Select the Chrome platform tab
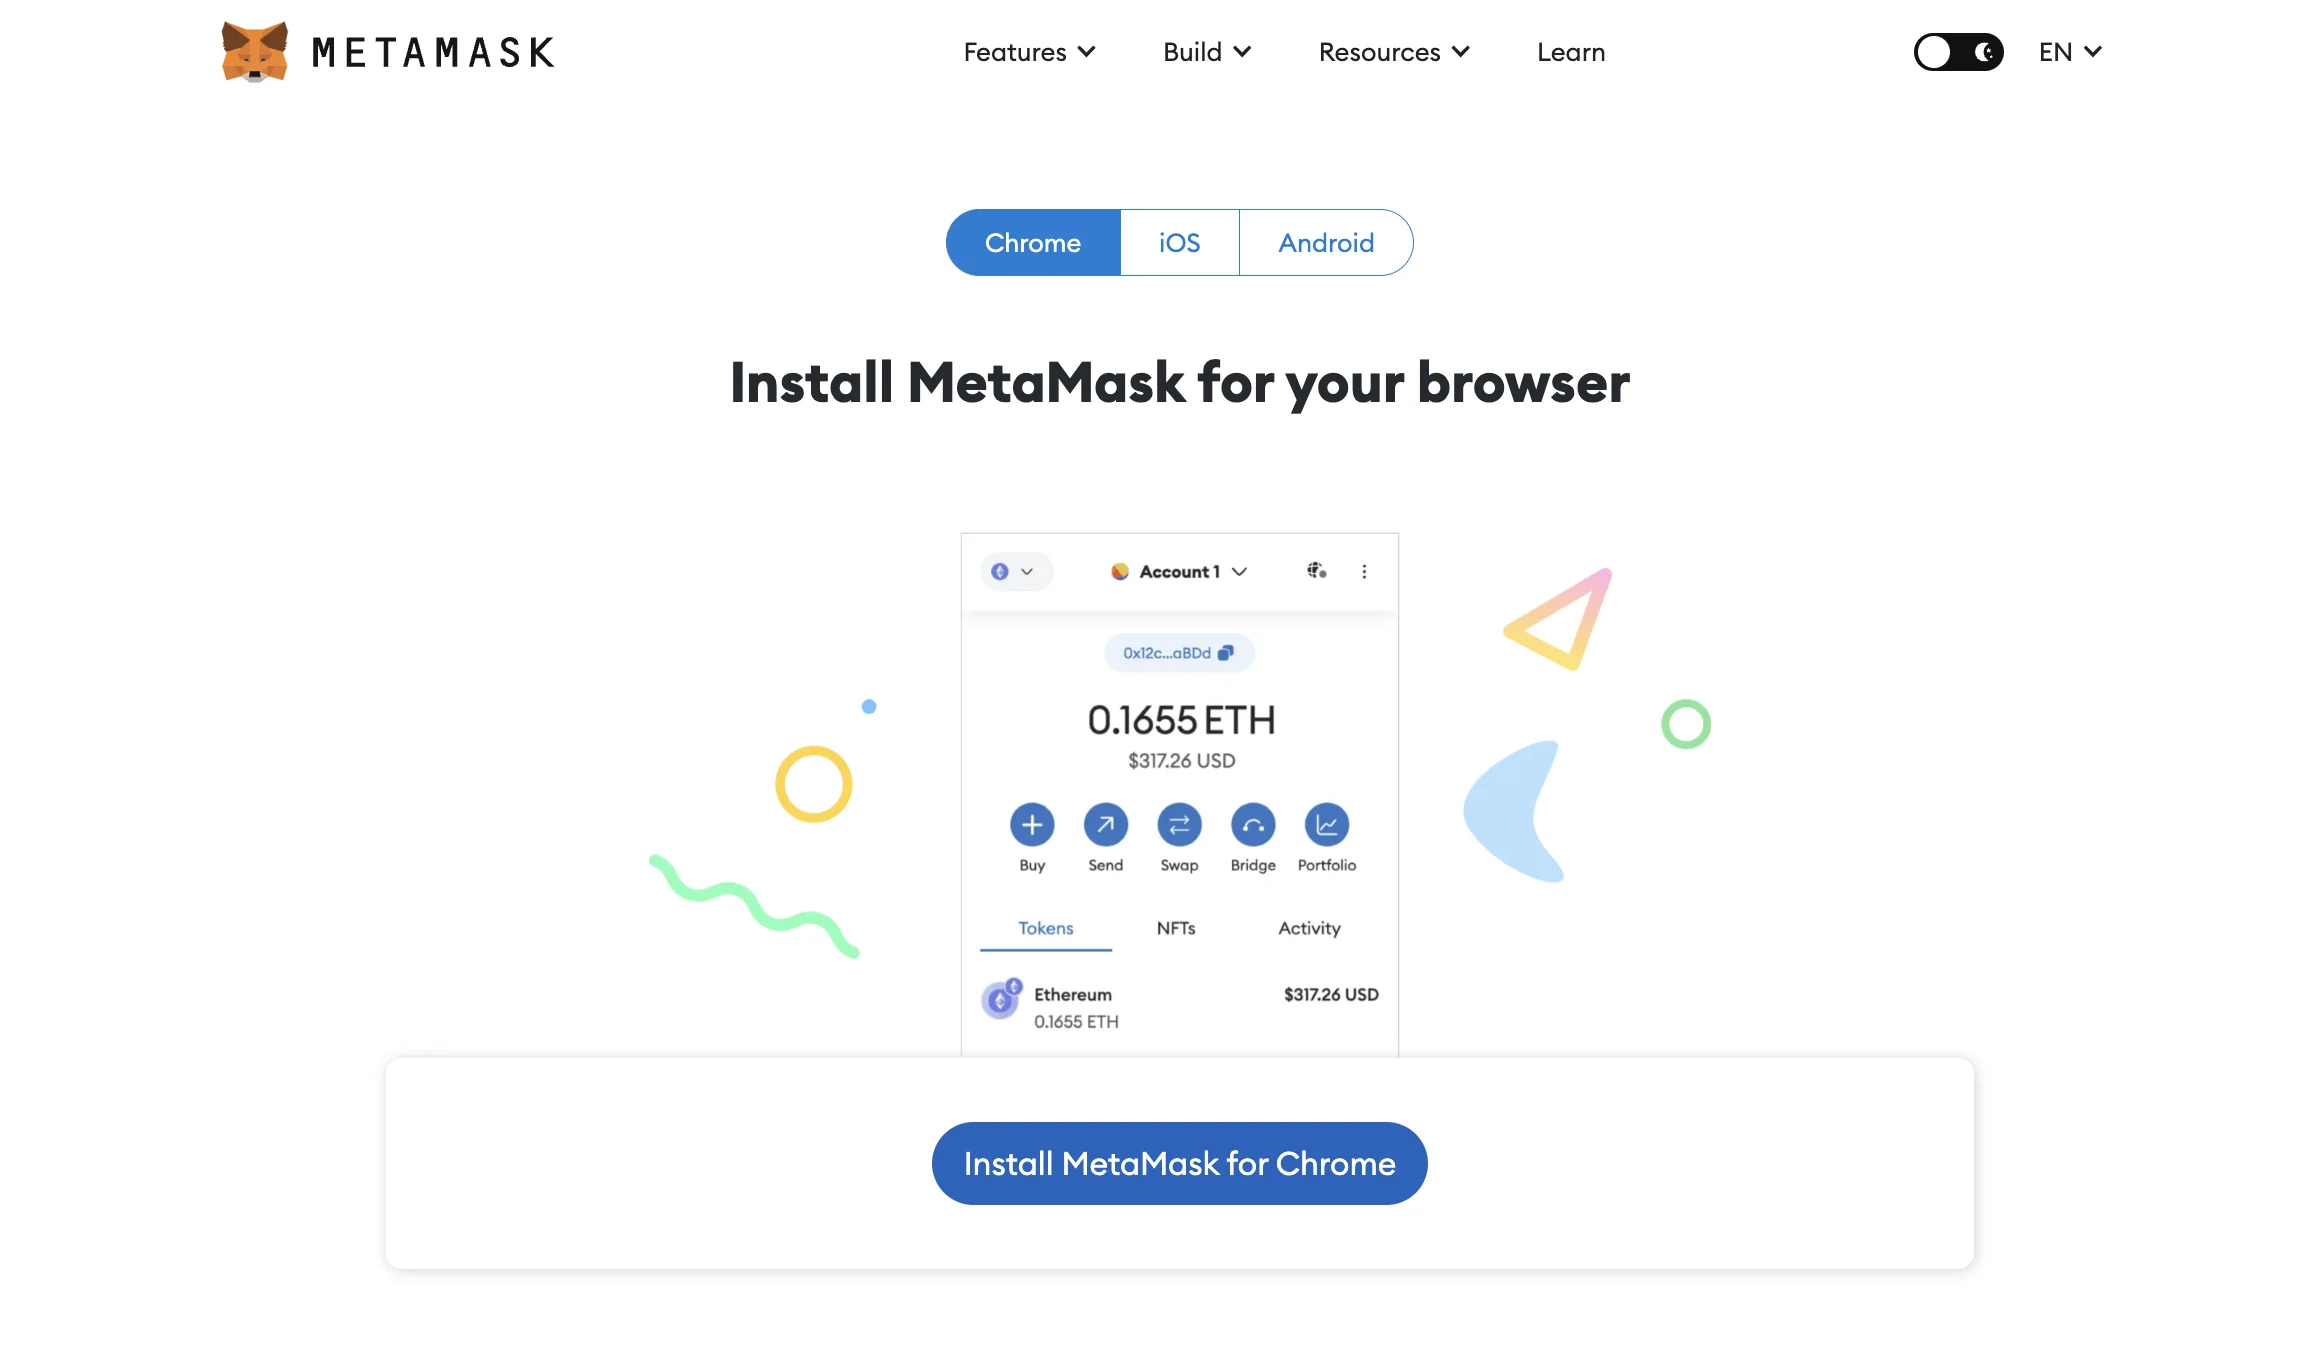 pos(1031,242)
